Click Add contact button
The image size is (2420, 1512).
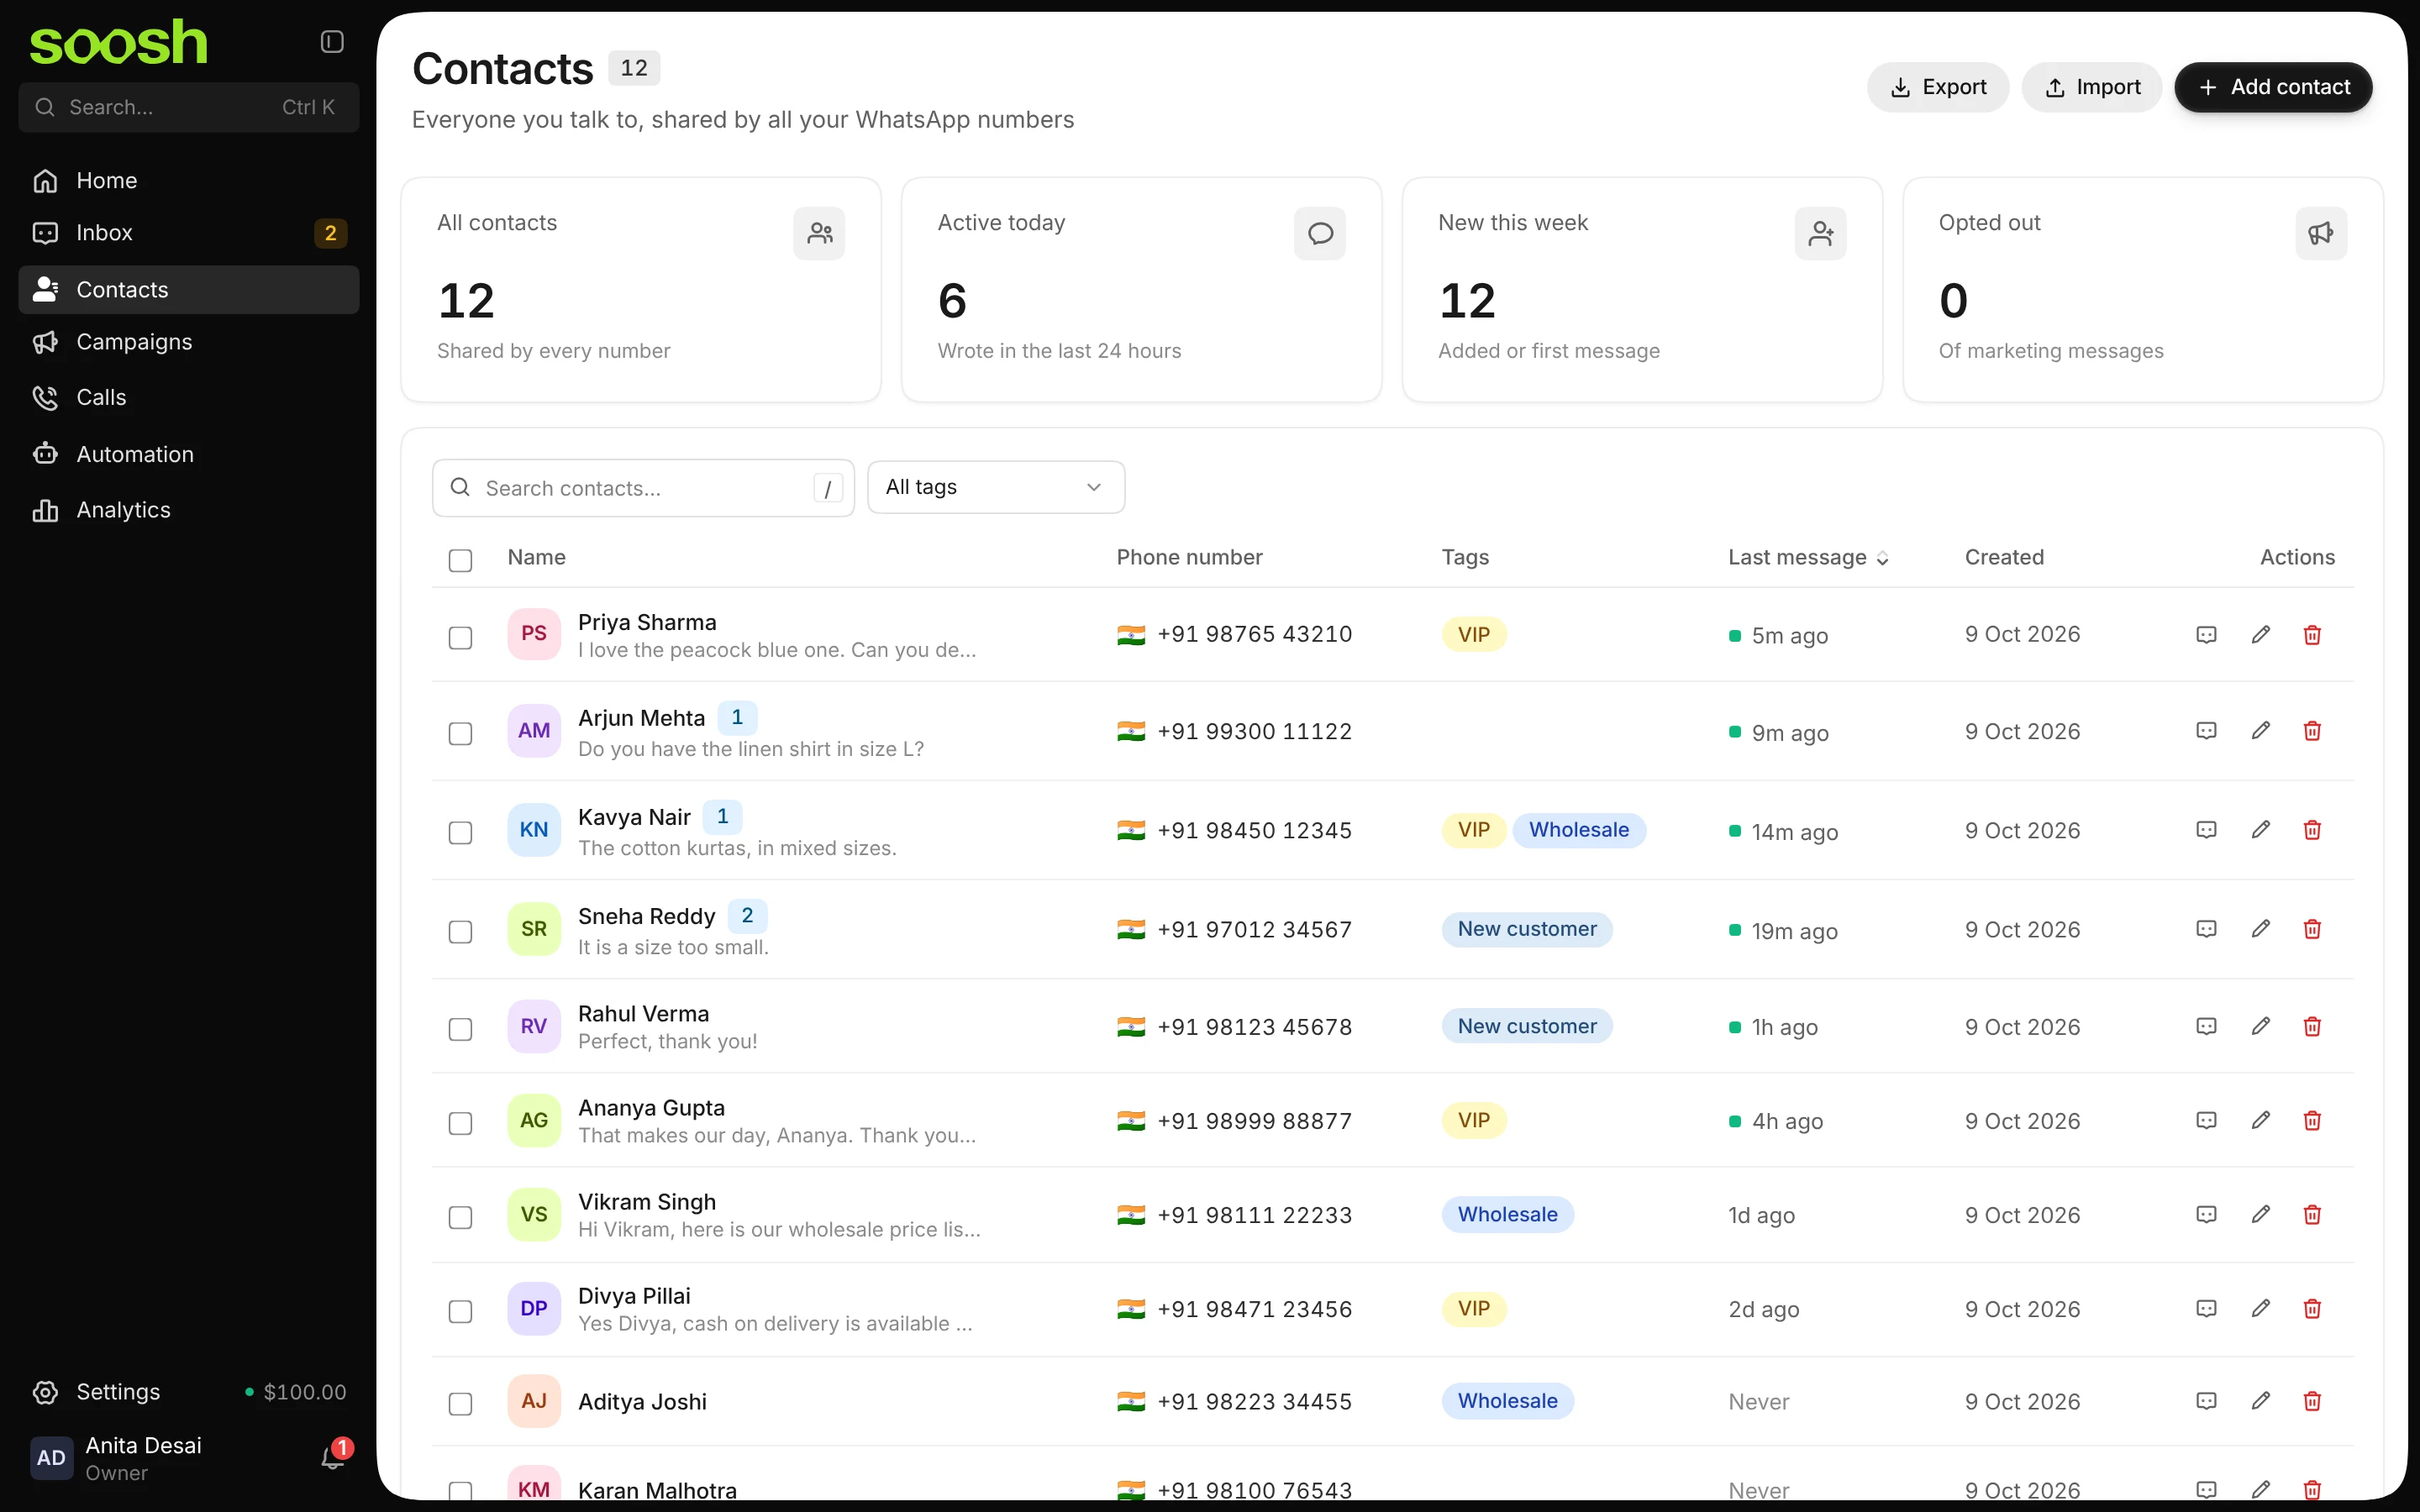[2273, 87]
